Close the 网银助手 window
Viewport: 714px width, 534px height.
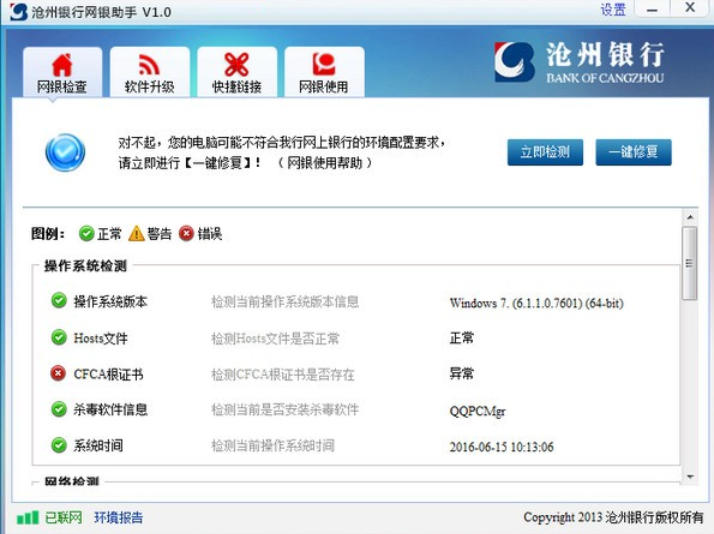click(690, 9)
